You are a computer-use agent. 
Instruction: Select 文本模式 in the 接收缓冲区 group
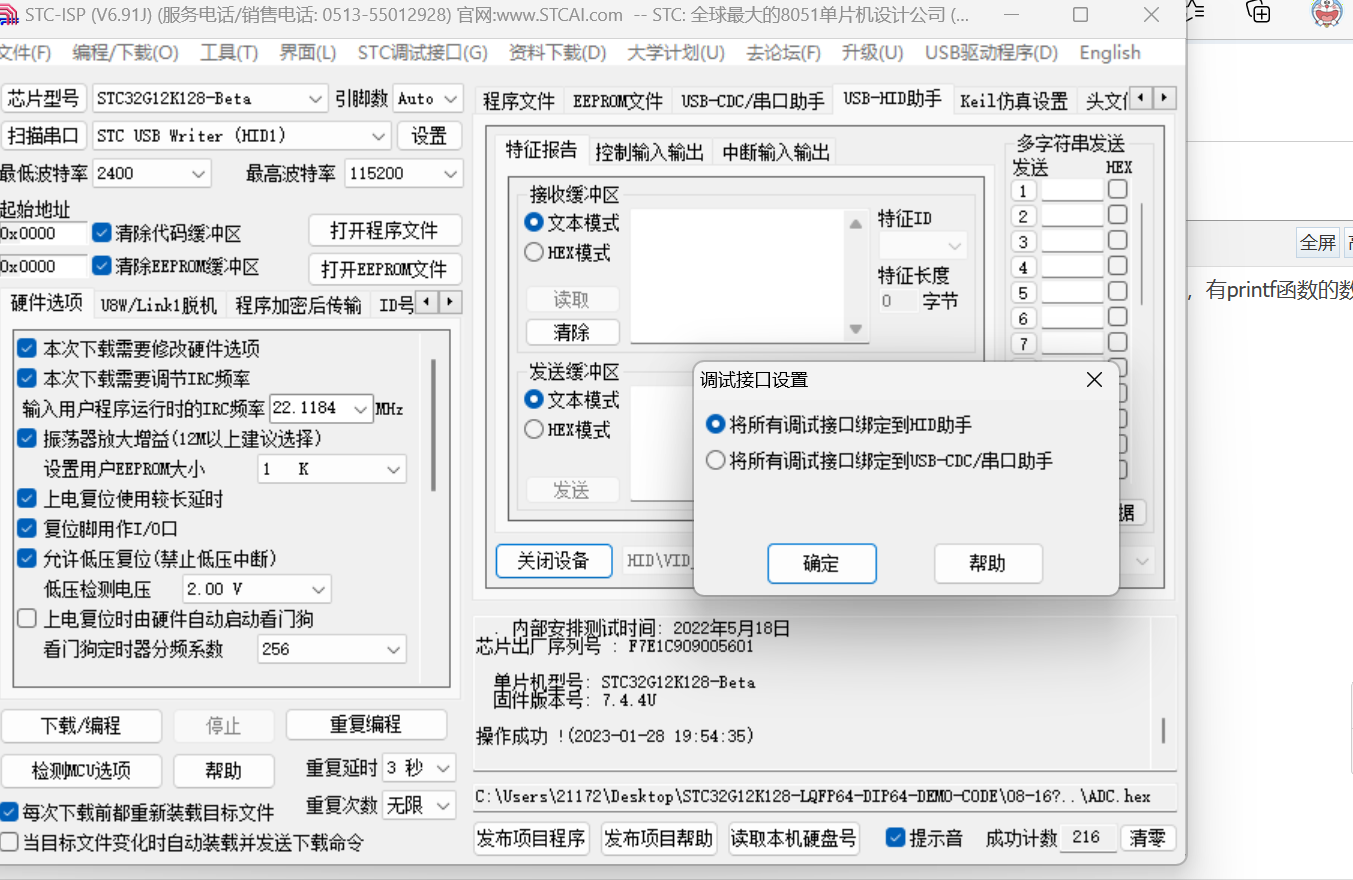534,222
